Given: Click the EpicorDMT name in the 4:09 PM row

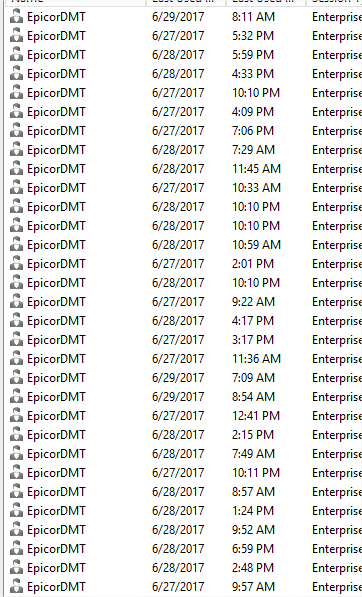Looking at the screenshot, I should click(56, 112).
